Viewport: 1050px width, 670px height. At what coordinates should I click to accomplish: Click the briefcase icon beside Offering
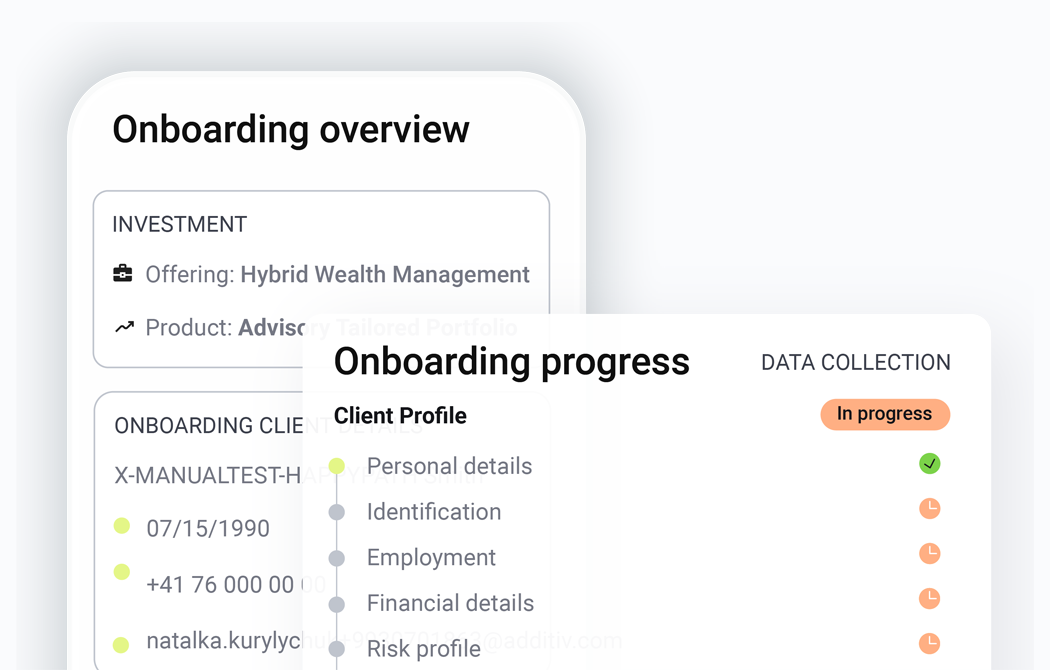[x=123, y=274]
